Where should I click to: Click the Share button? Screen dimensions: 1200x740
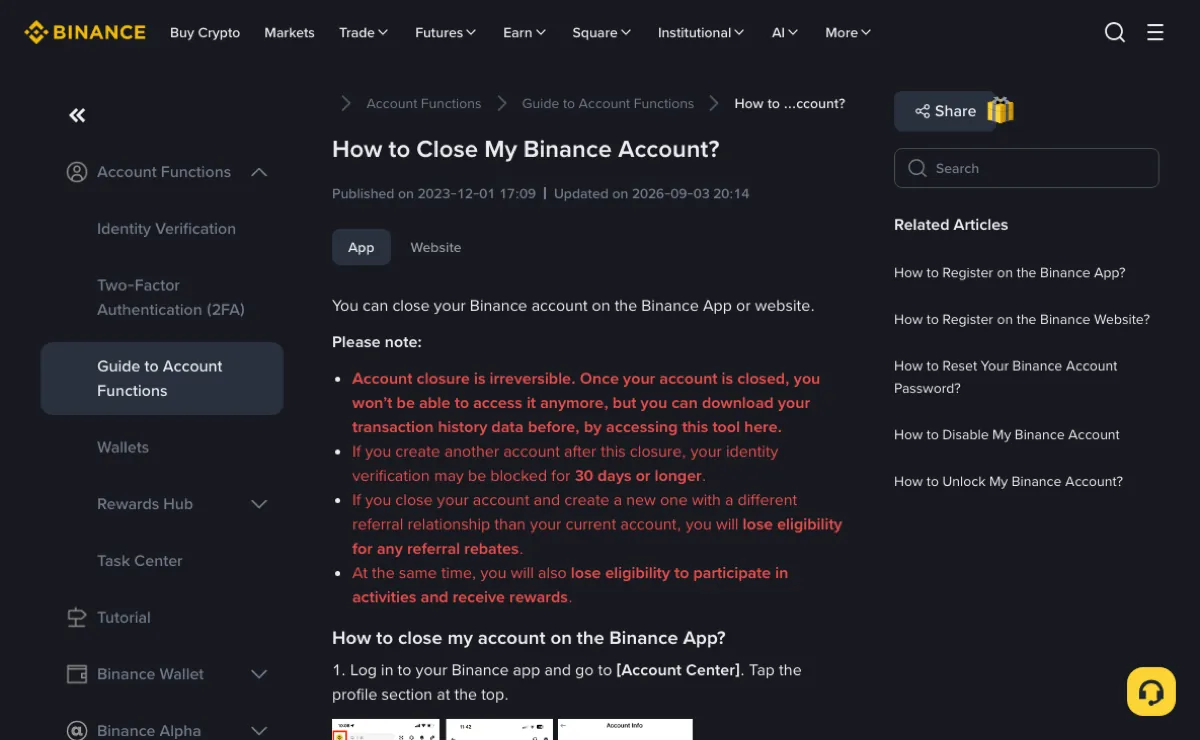pos(945,111)
